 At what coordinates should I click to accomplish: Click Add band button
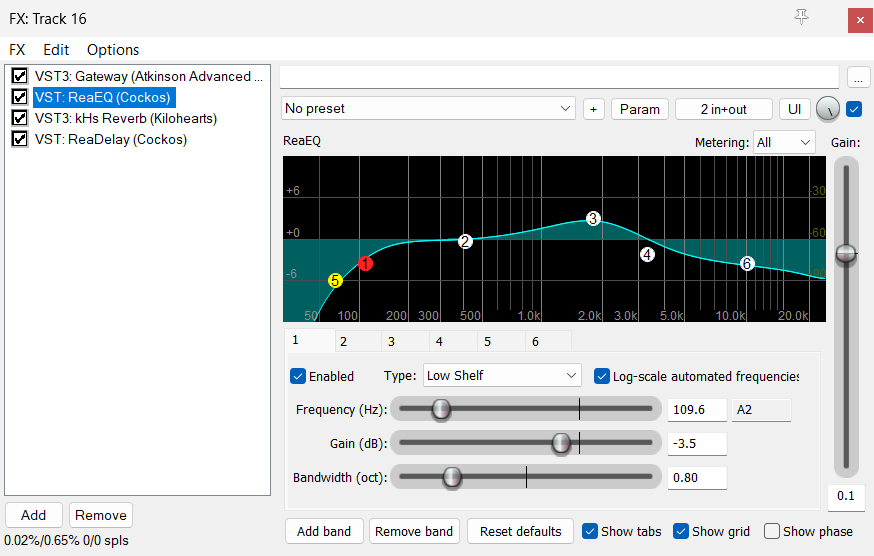point(324,531)
